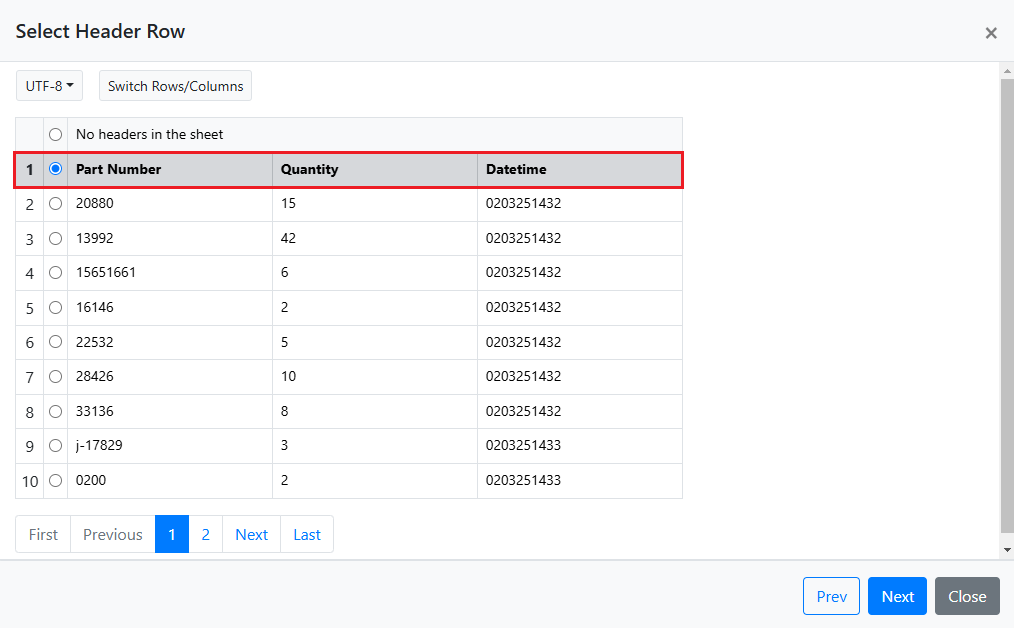
Task: Choose row 2 radio button for 20880
Action: coord(56,203)
